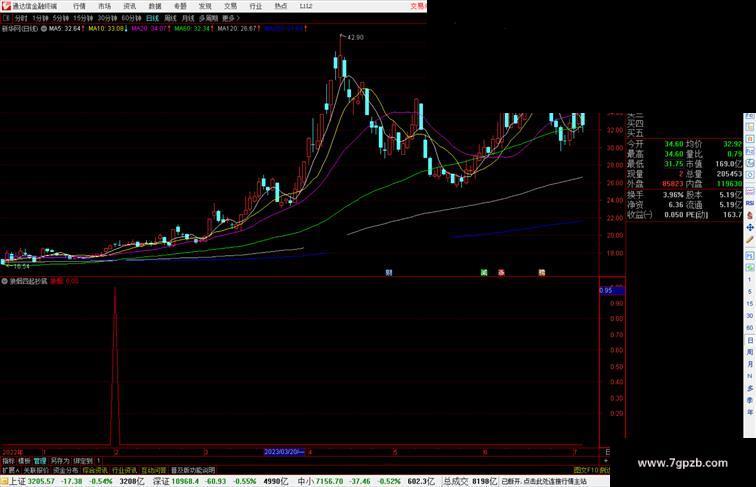Select the pencil drawing tool in right sidebar
Image resolution: width=756 pixels, height=487 pixels.
[750, 240]
